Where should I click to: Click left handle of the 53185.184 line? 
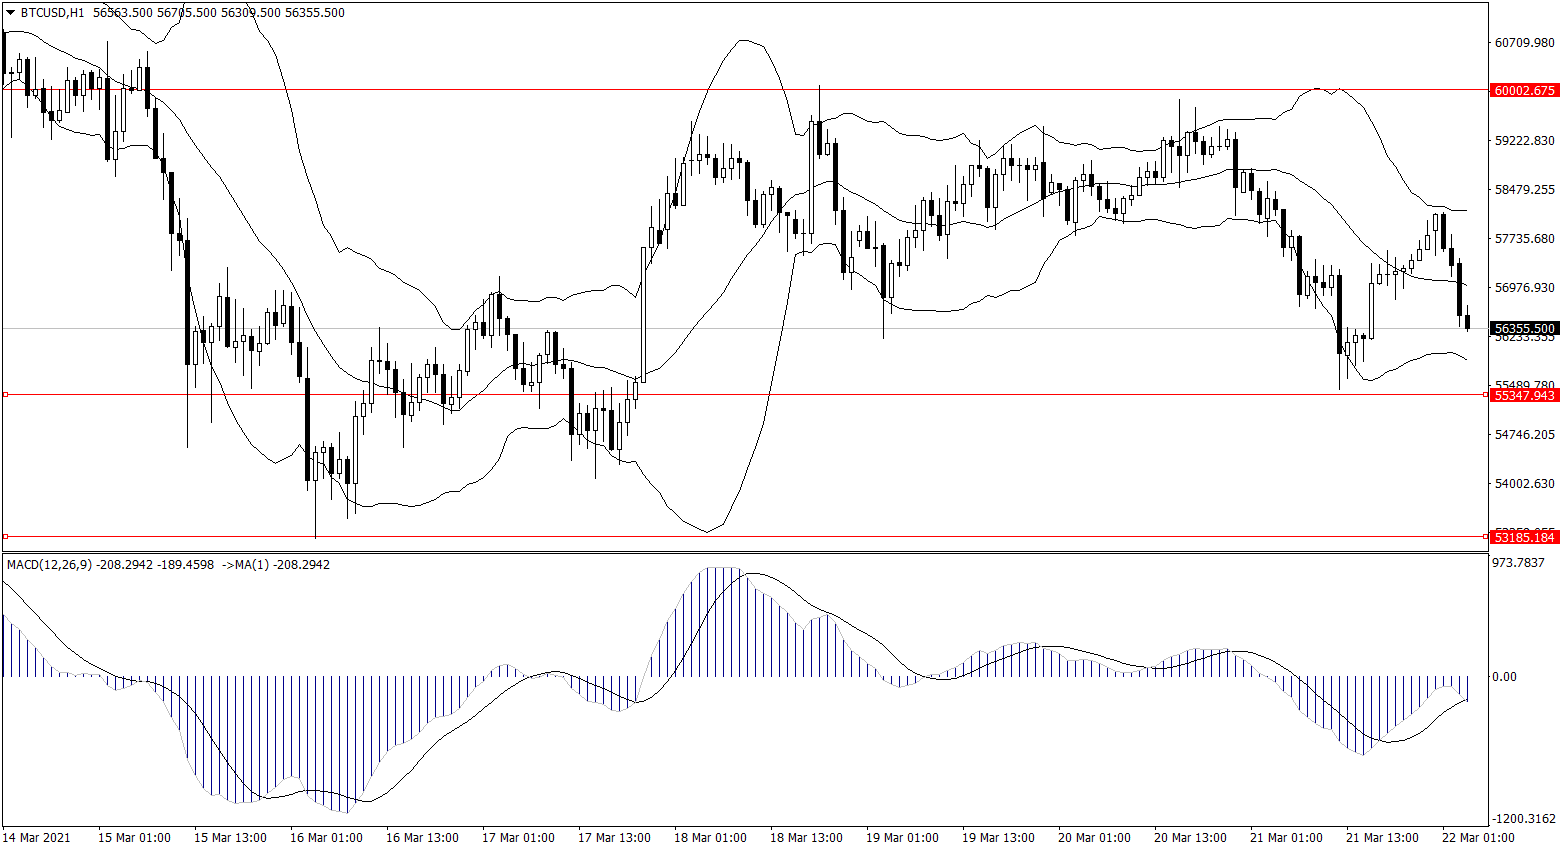click(5, 537)
